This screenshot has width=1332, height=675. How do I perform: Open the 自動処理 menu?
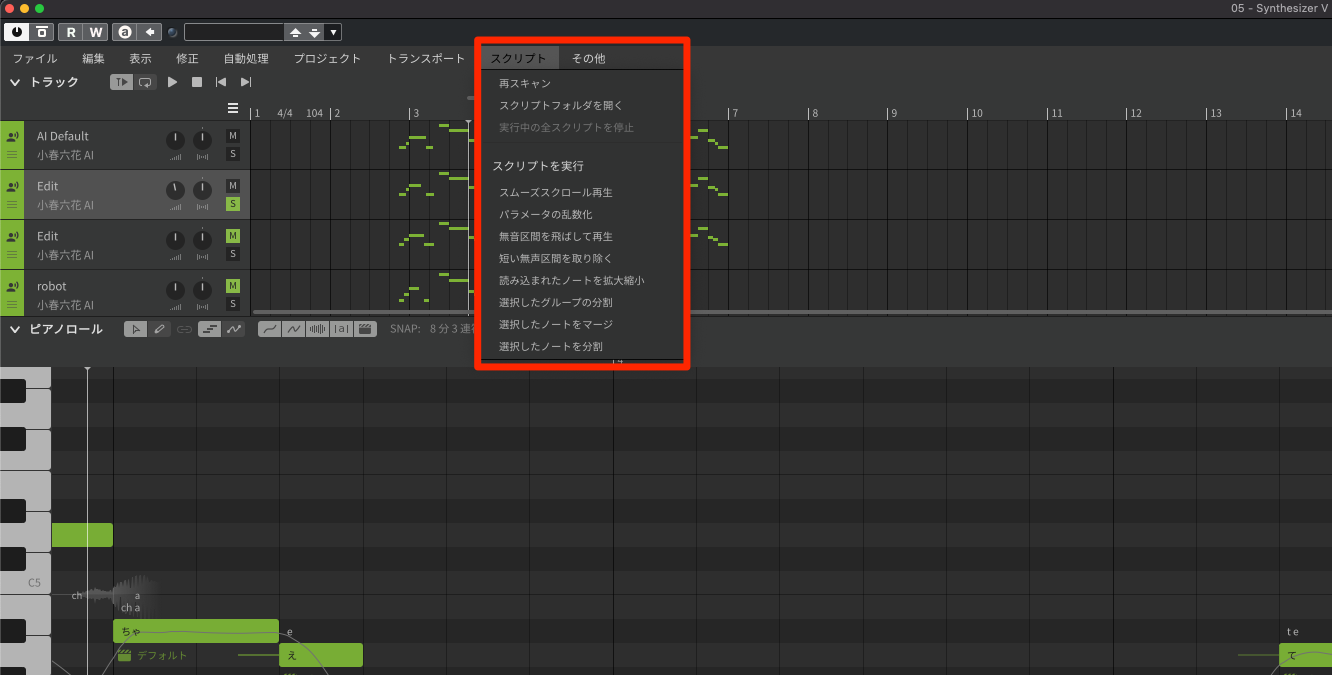(x=246, y=58)
